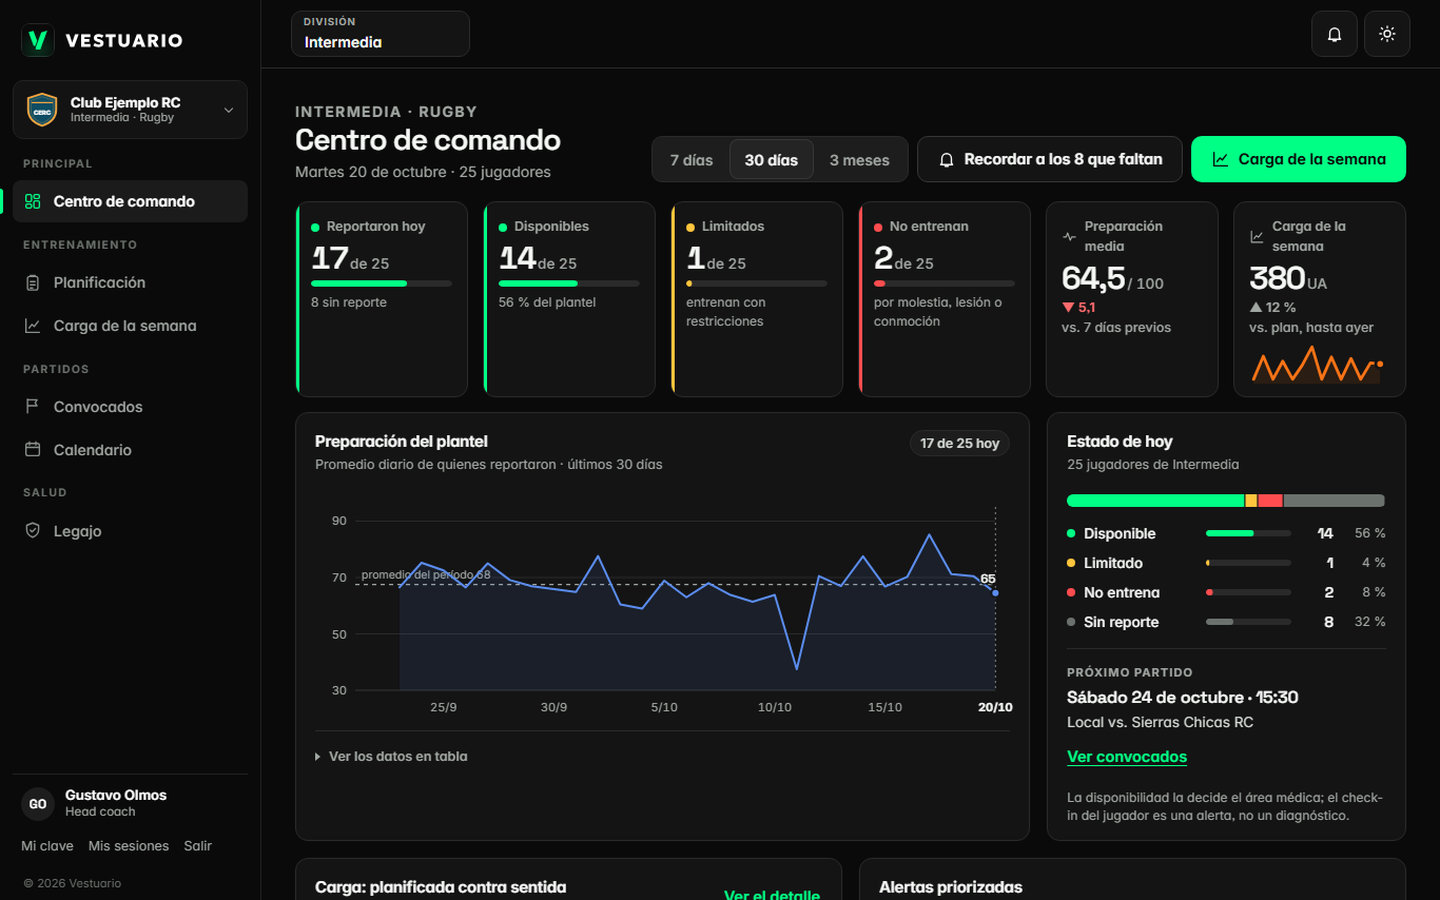Open Calendario page
Viewport: 1440px width, 900px height.
[130, 450]
